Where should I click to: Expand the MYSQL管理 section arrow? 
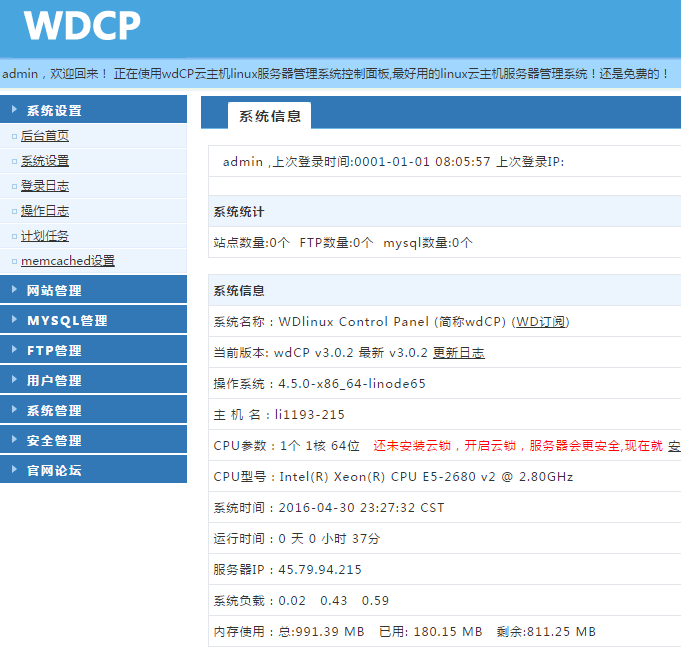pyautogui.click(x=14, y=320)
